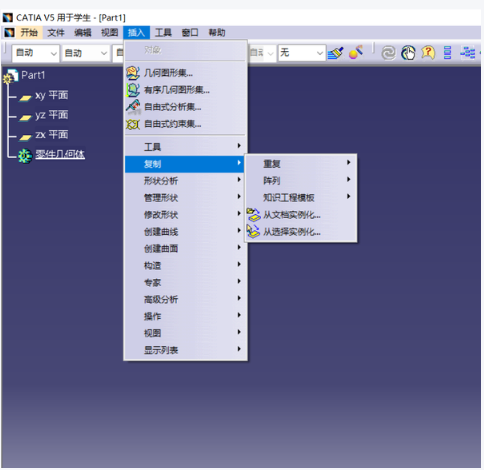Image resolution: width=484 pixels, height=470 pixels.
Task: Choose 有序几何图形集... menu entry
Action: click(x=185, y=90)
